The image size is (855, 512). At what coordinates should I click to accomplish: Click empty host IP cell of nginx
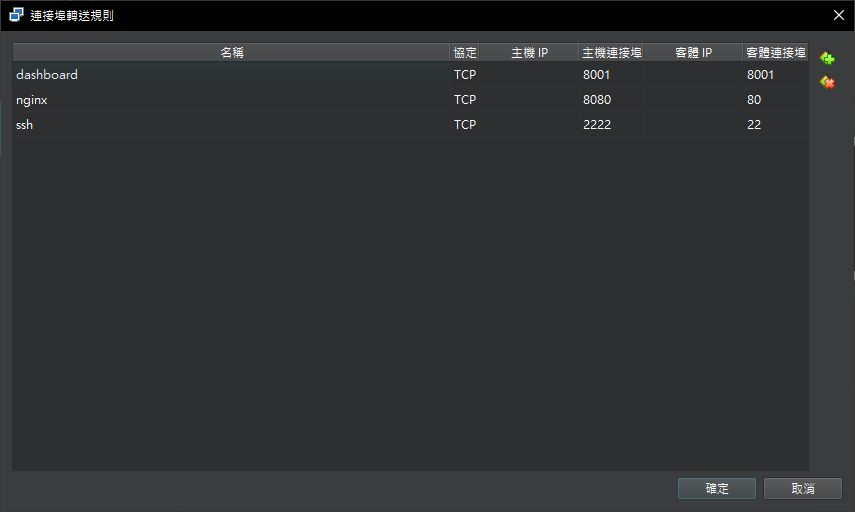(529, 100)
